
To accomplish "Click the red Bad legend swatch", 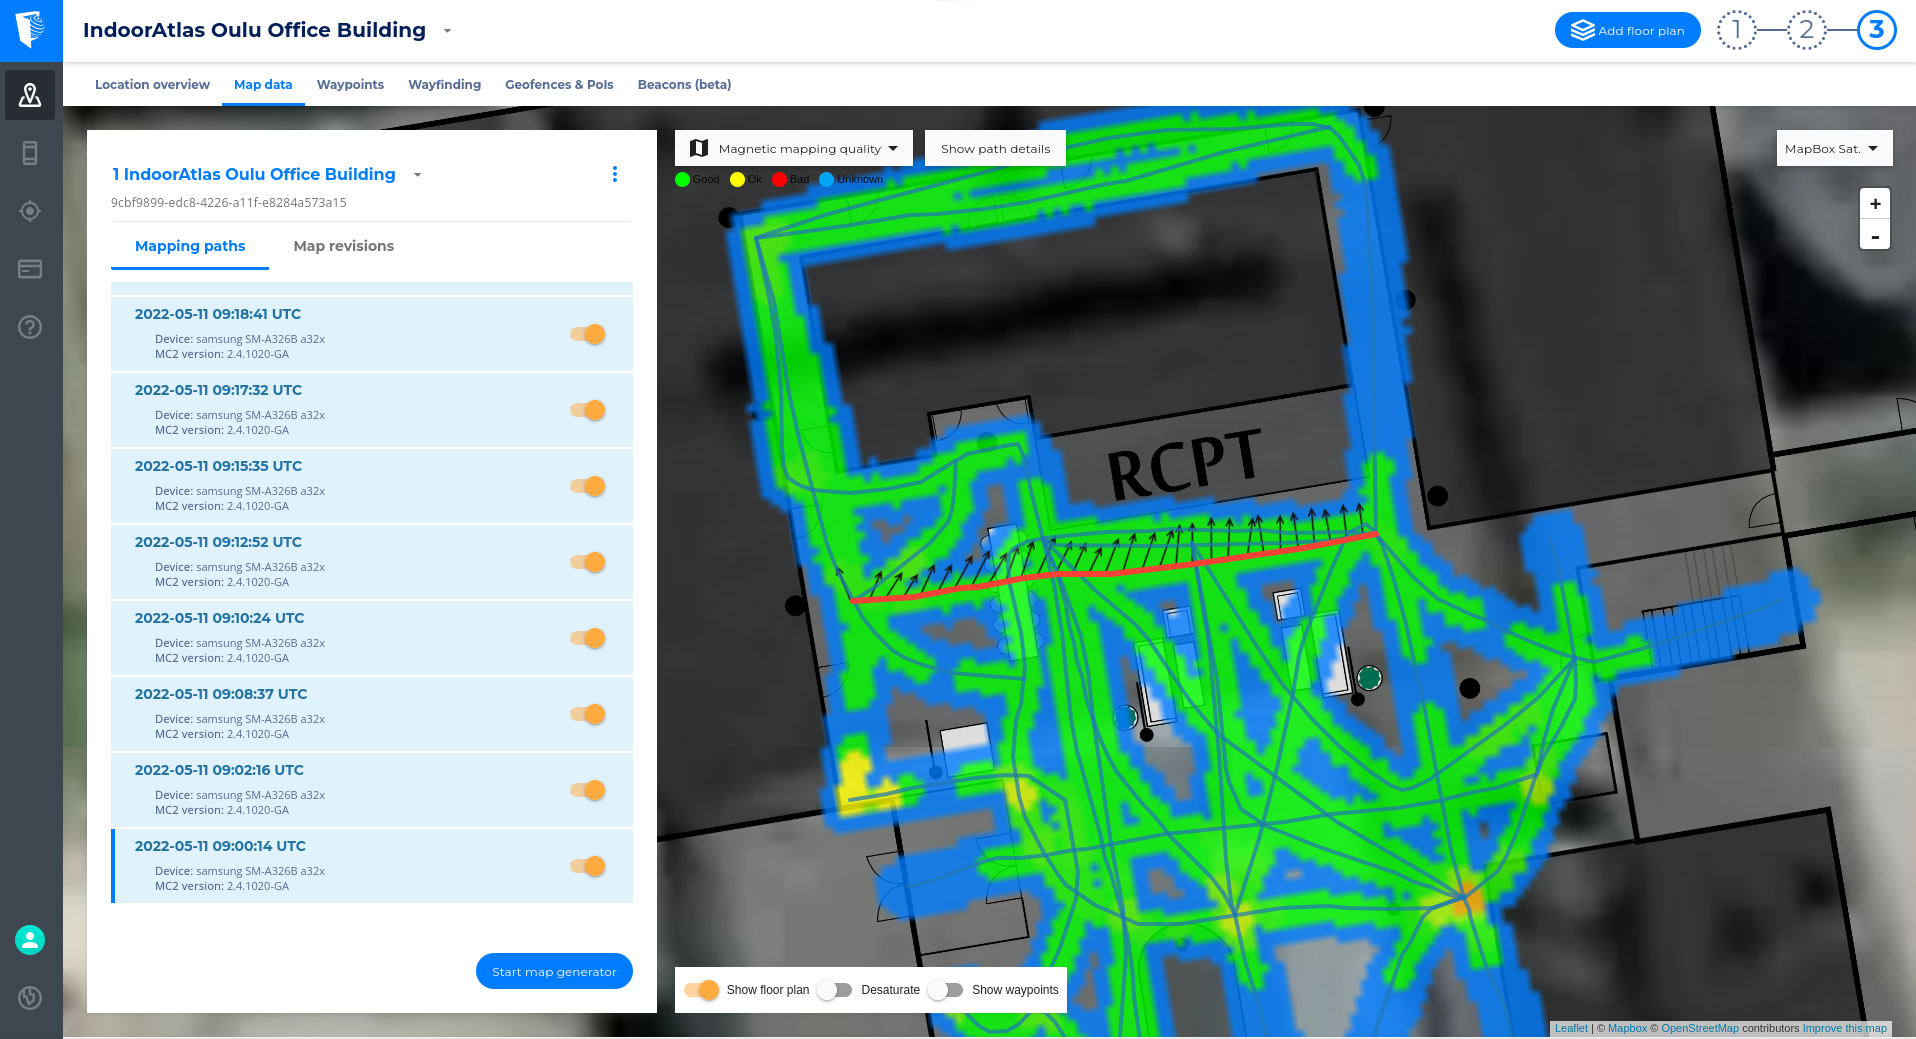I will coord(780,180).
